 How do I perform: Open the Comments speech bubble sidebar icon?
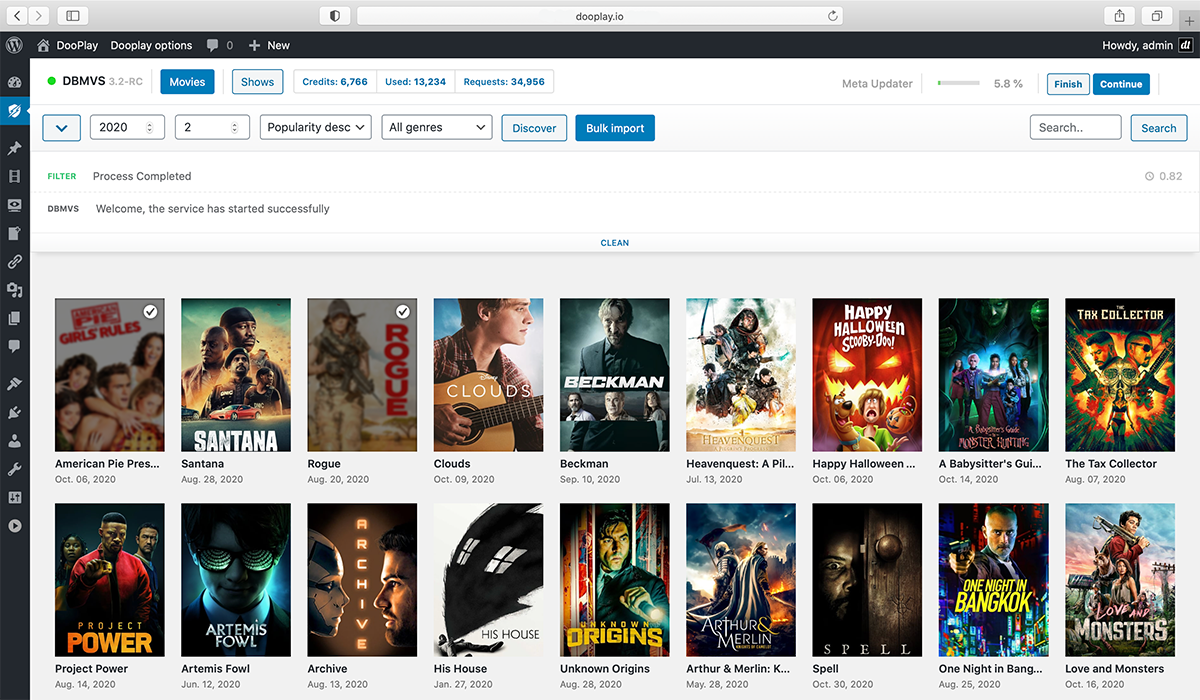(x=14, y=347)
